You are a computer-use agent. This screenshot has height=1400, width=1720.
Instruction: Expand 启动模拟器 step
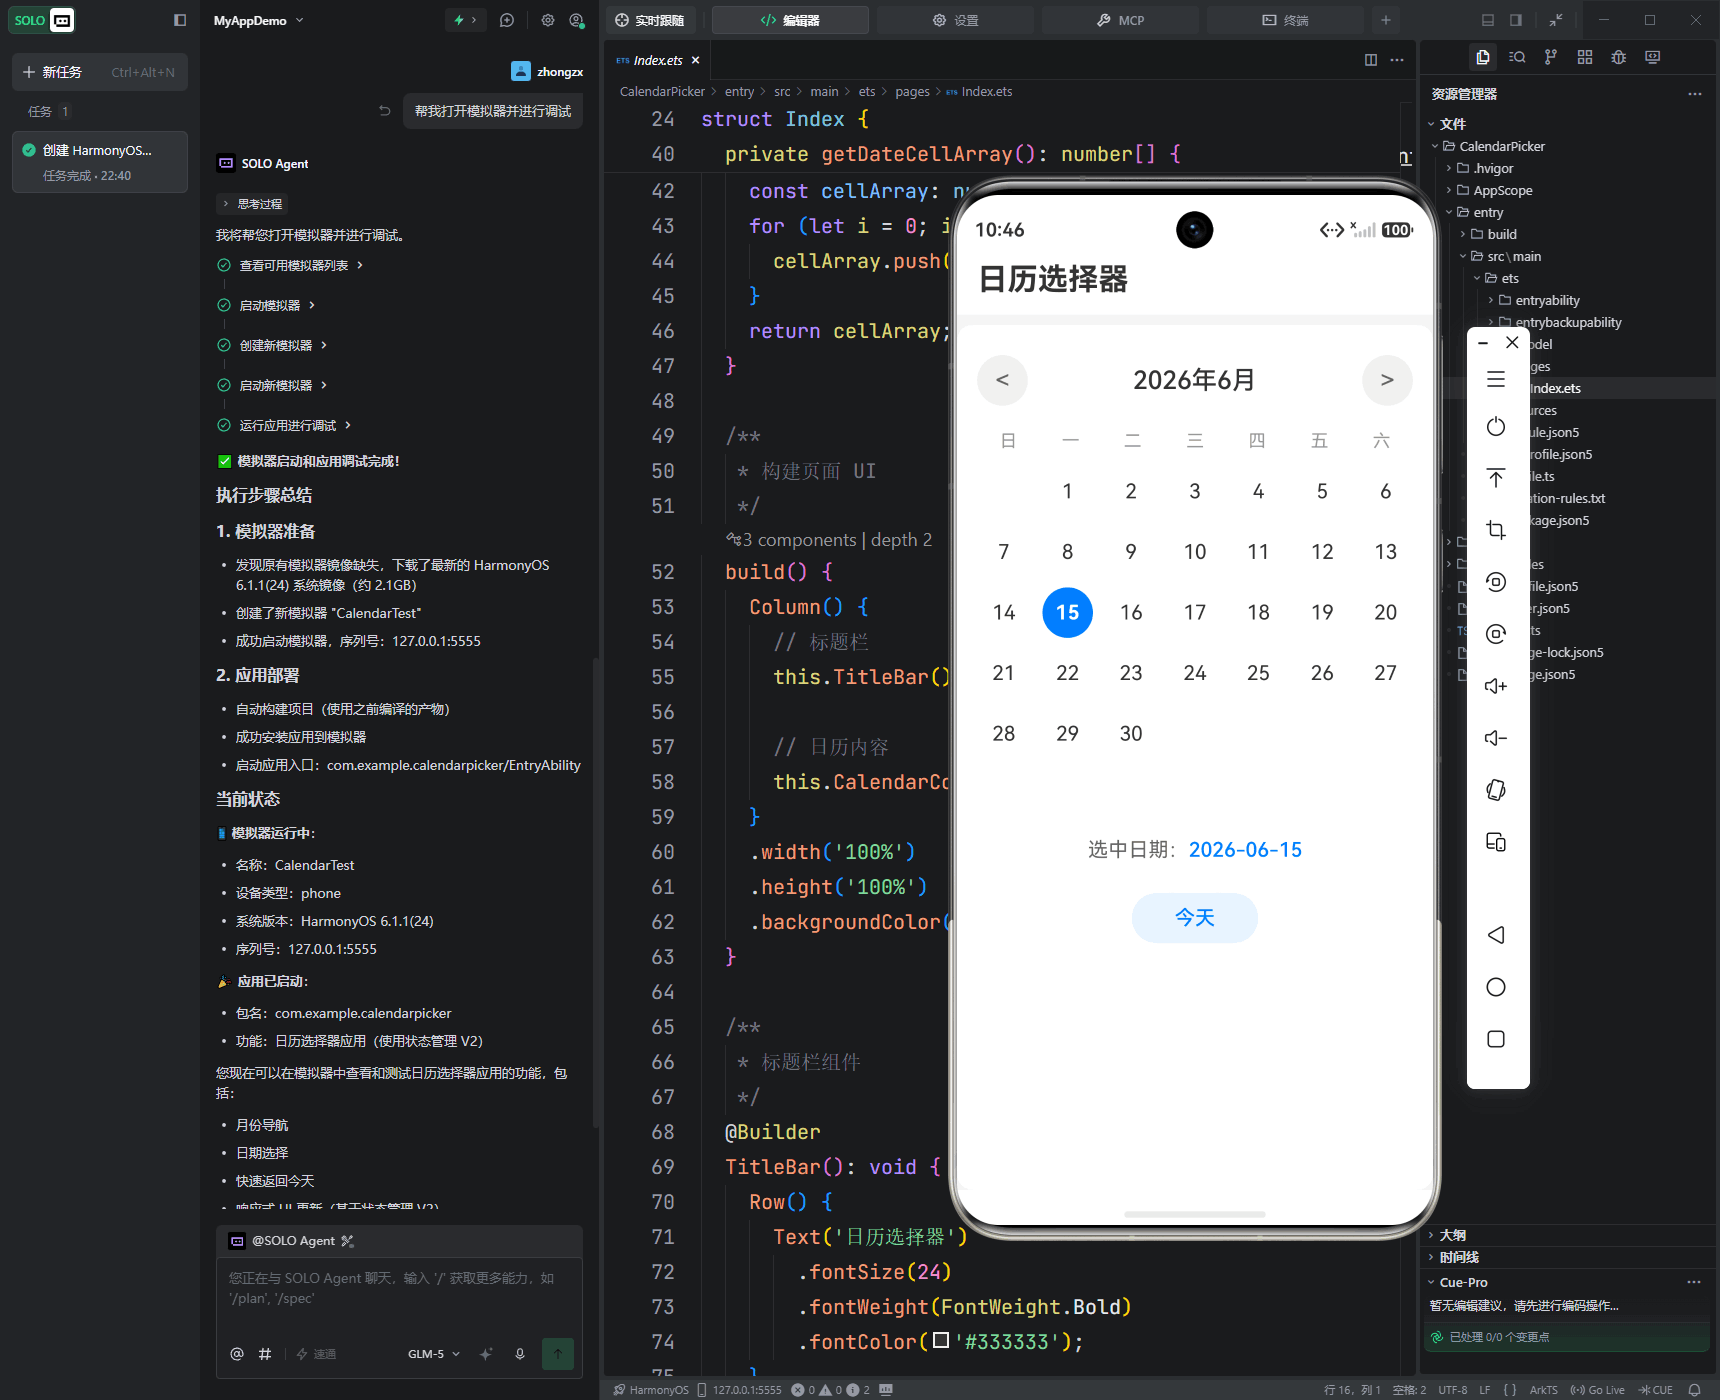(x=268, y=305)
